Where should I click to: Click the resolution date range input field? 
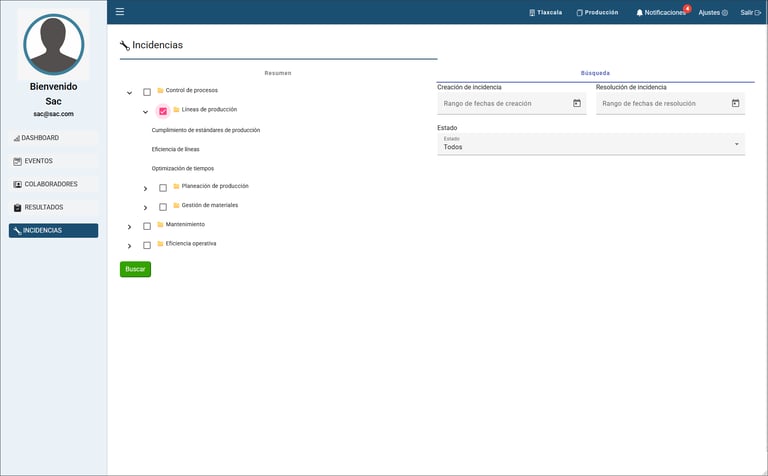[x=670, y=103]
